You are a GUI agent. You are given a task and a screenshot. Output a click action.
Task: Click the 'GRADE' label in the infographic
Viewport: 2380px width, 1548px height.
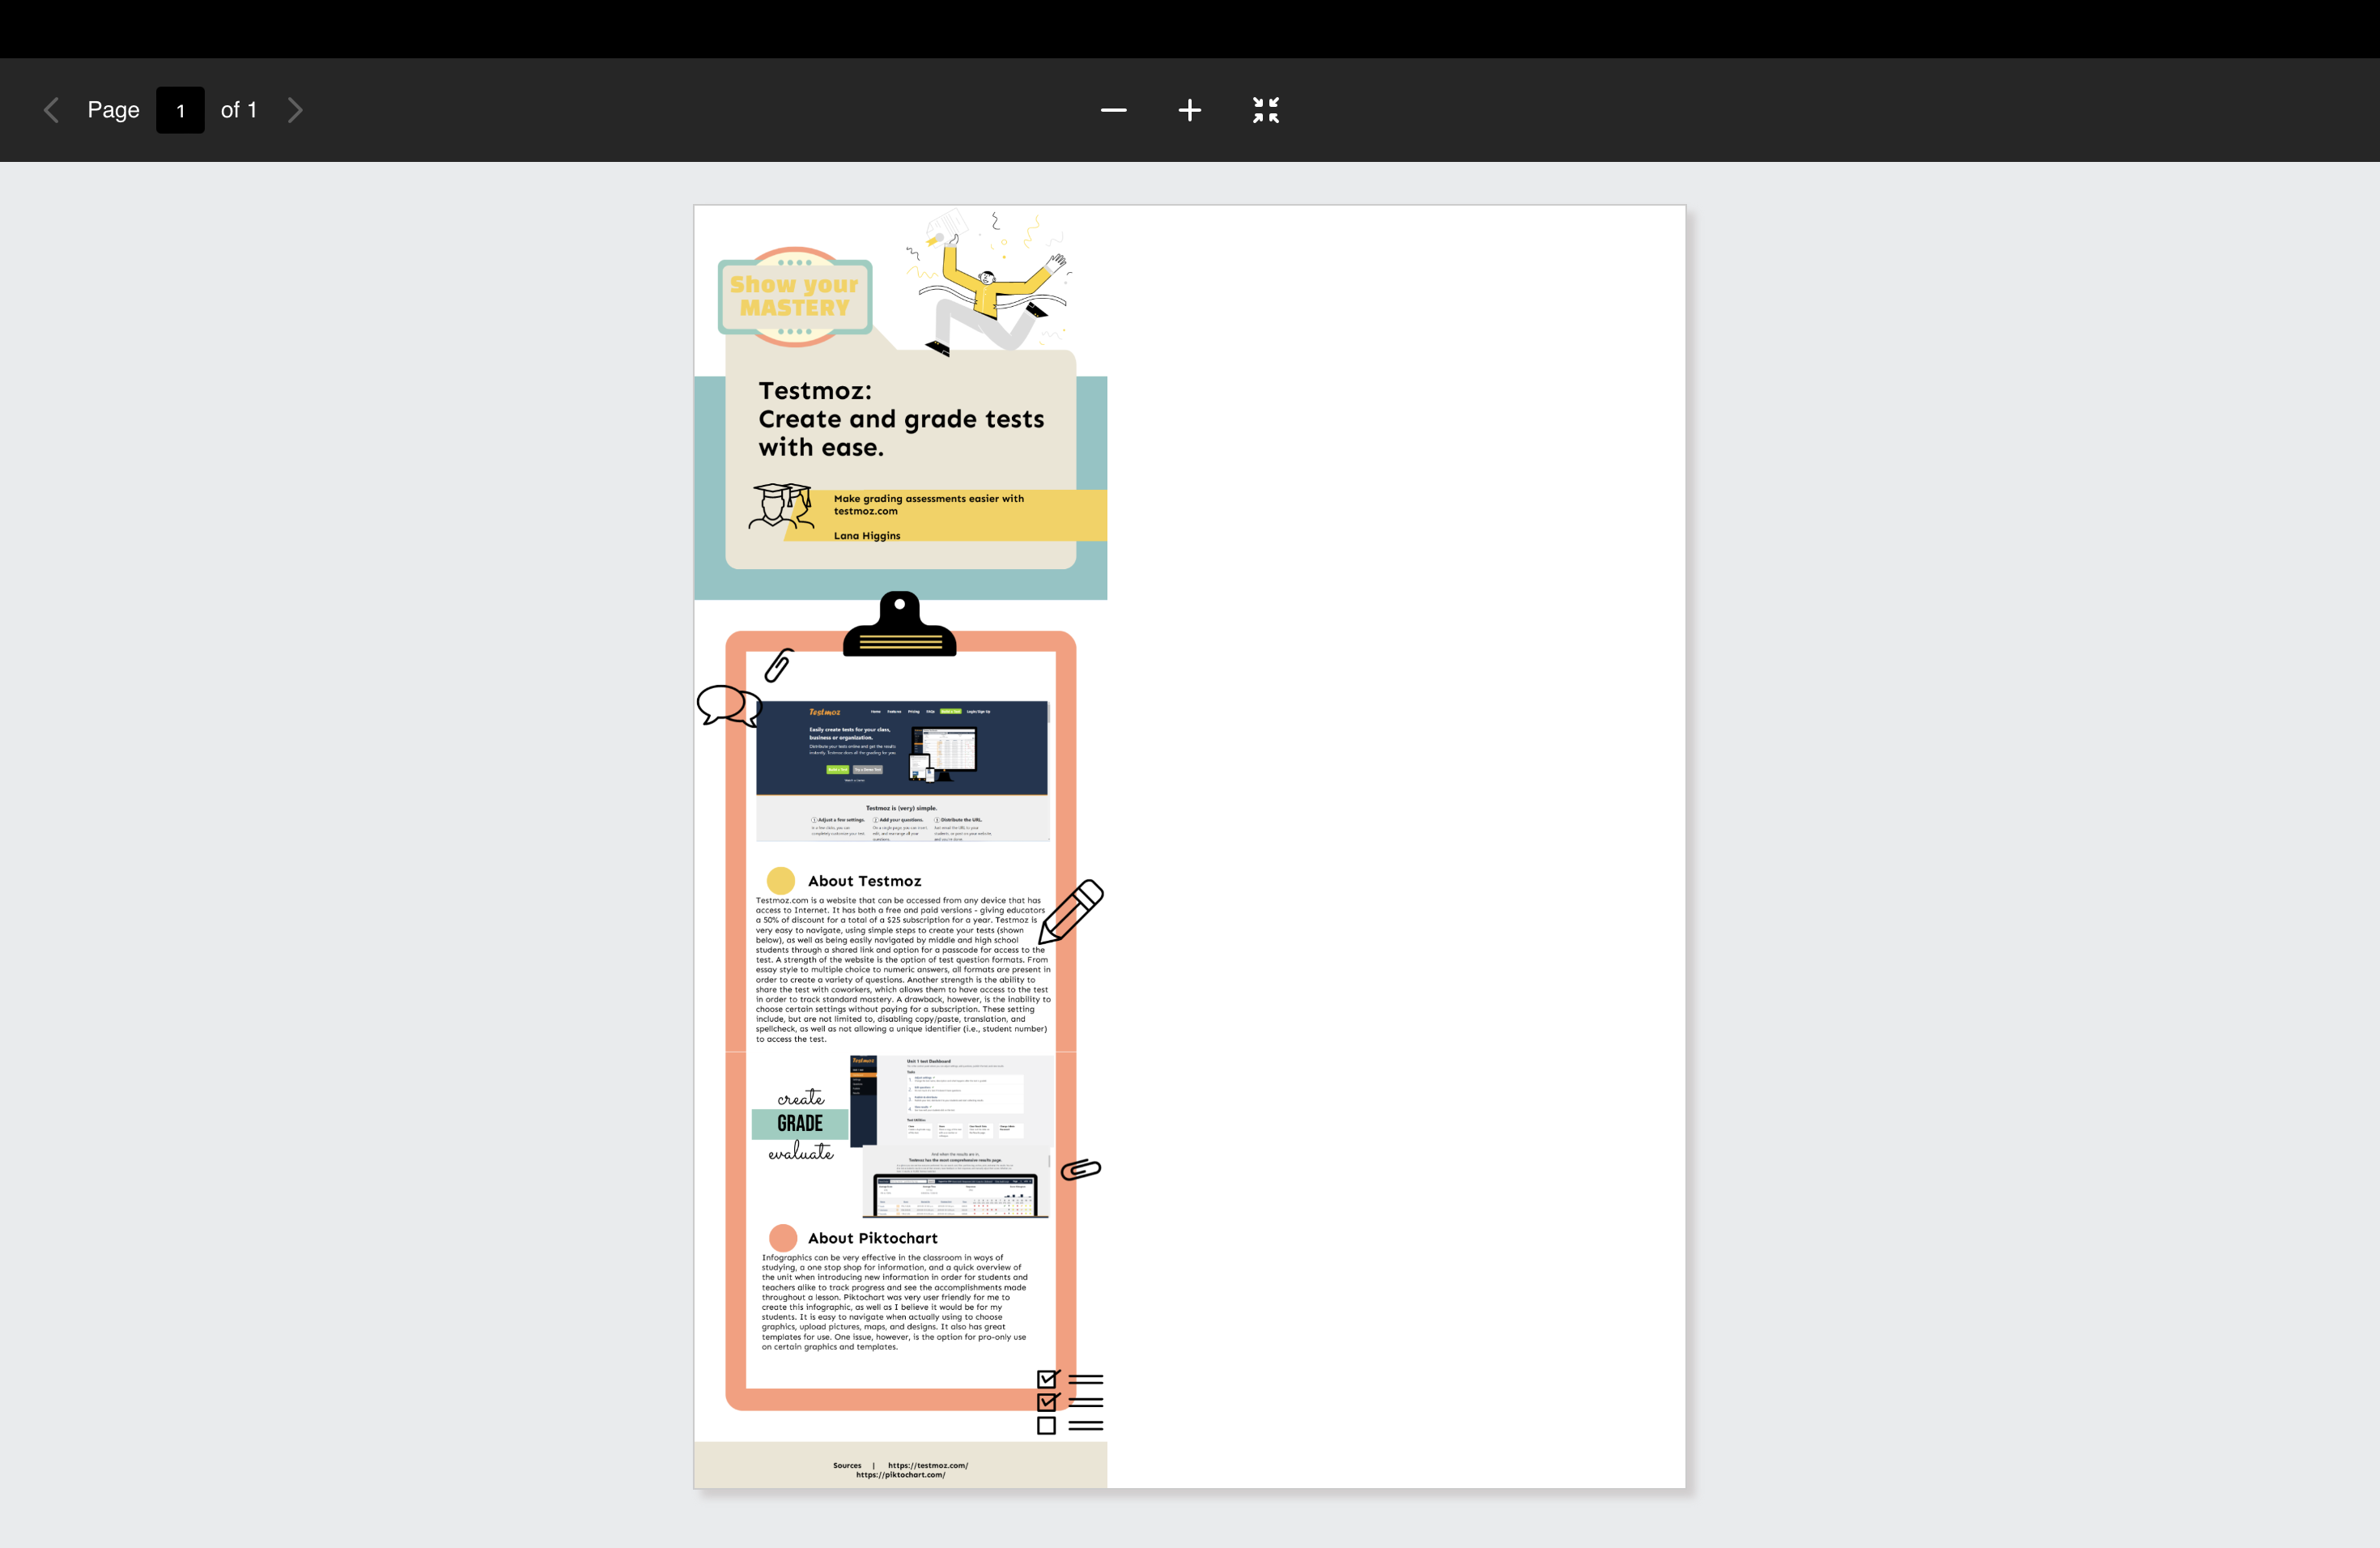(x=800, y=1124)
